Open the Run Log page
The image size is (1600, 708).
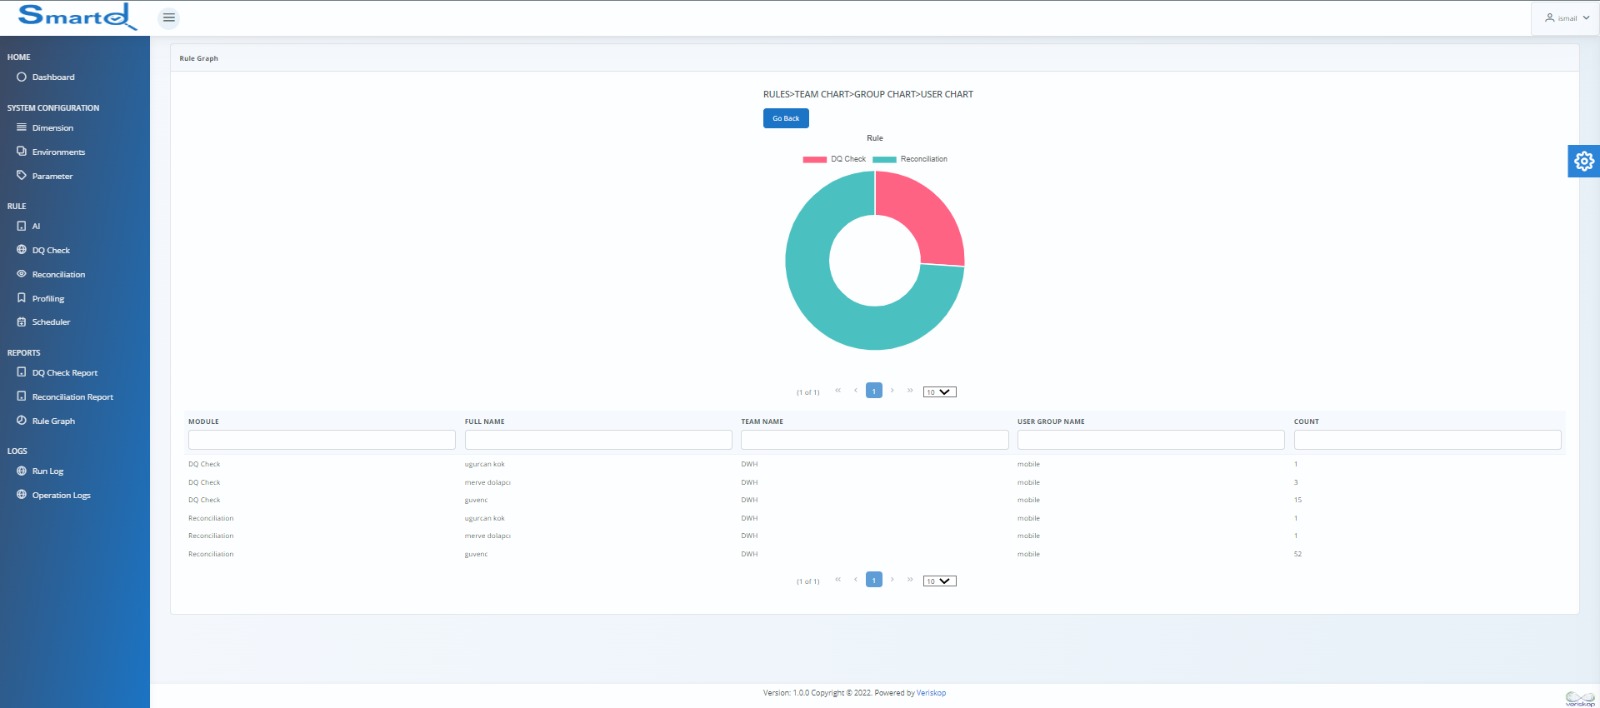pos(47,471)
